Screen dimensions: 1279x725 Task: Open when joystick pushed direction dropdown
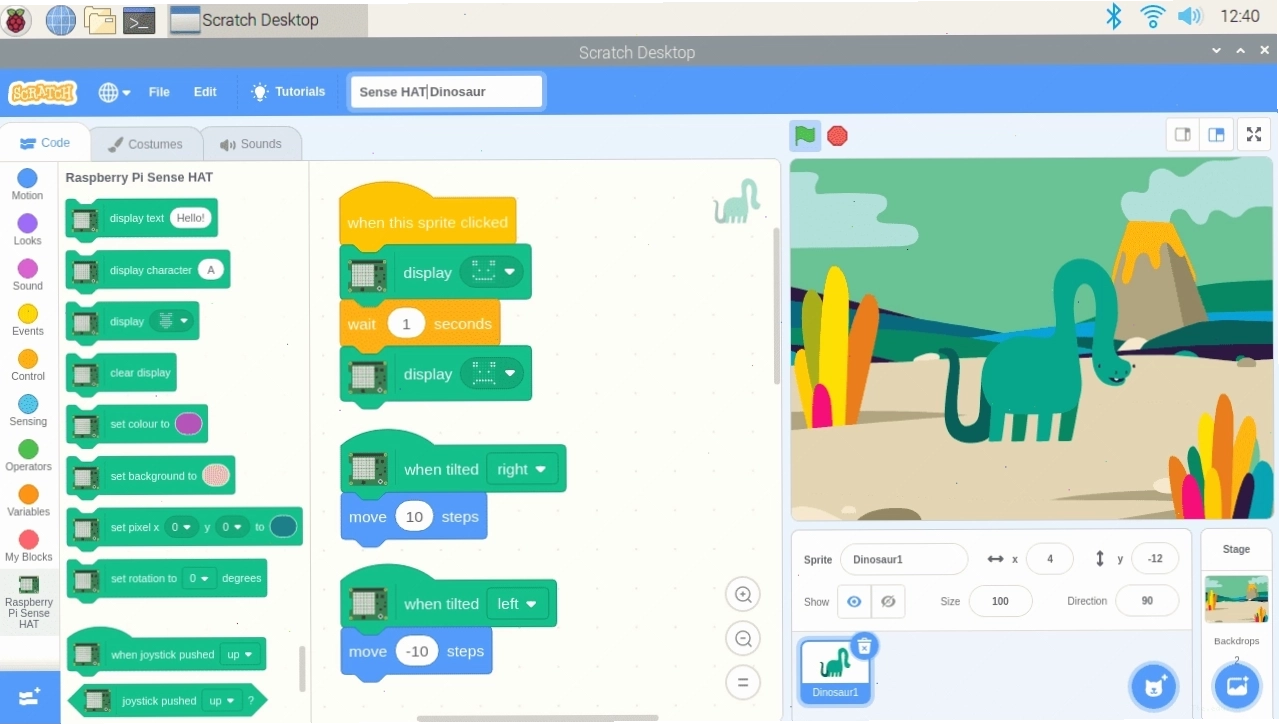(240, 655)
